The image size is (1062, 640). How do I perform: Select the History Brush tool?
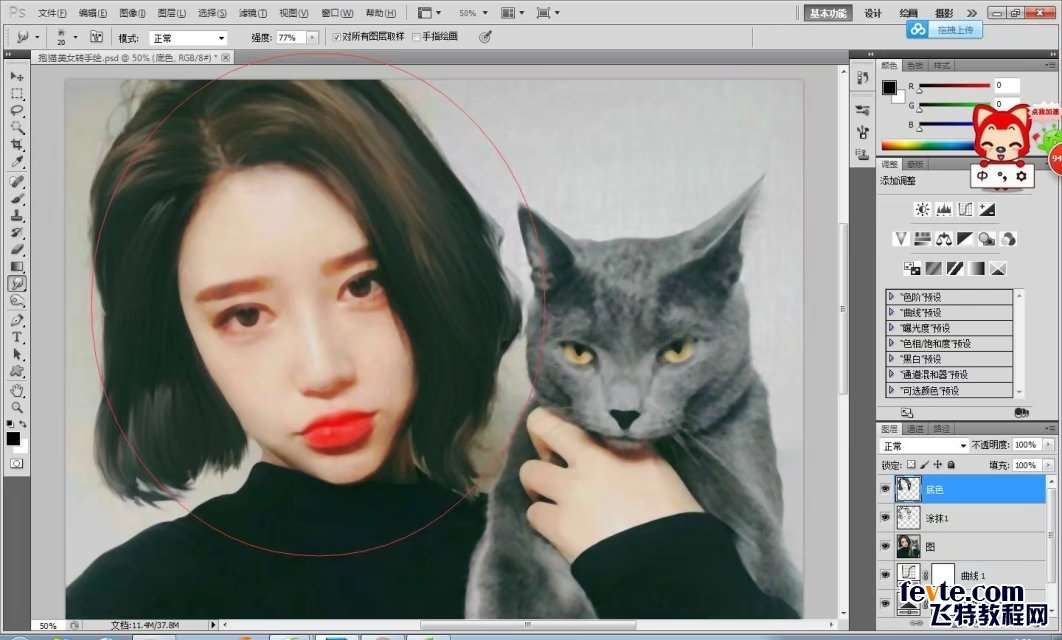point(17,232)
